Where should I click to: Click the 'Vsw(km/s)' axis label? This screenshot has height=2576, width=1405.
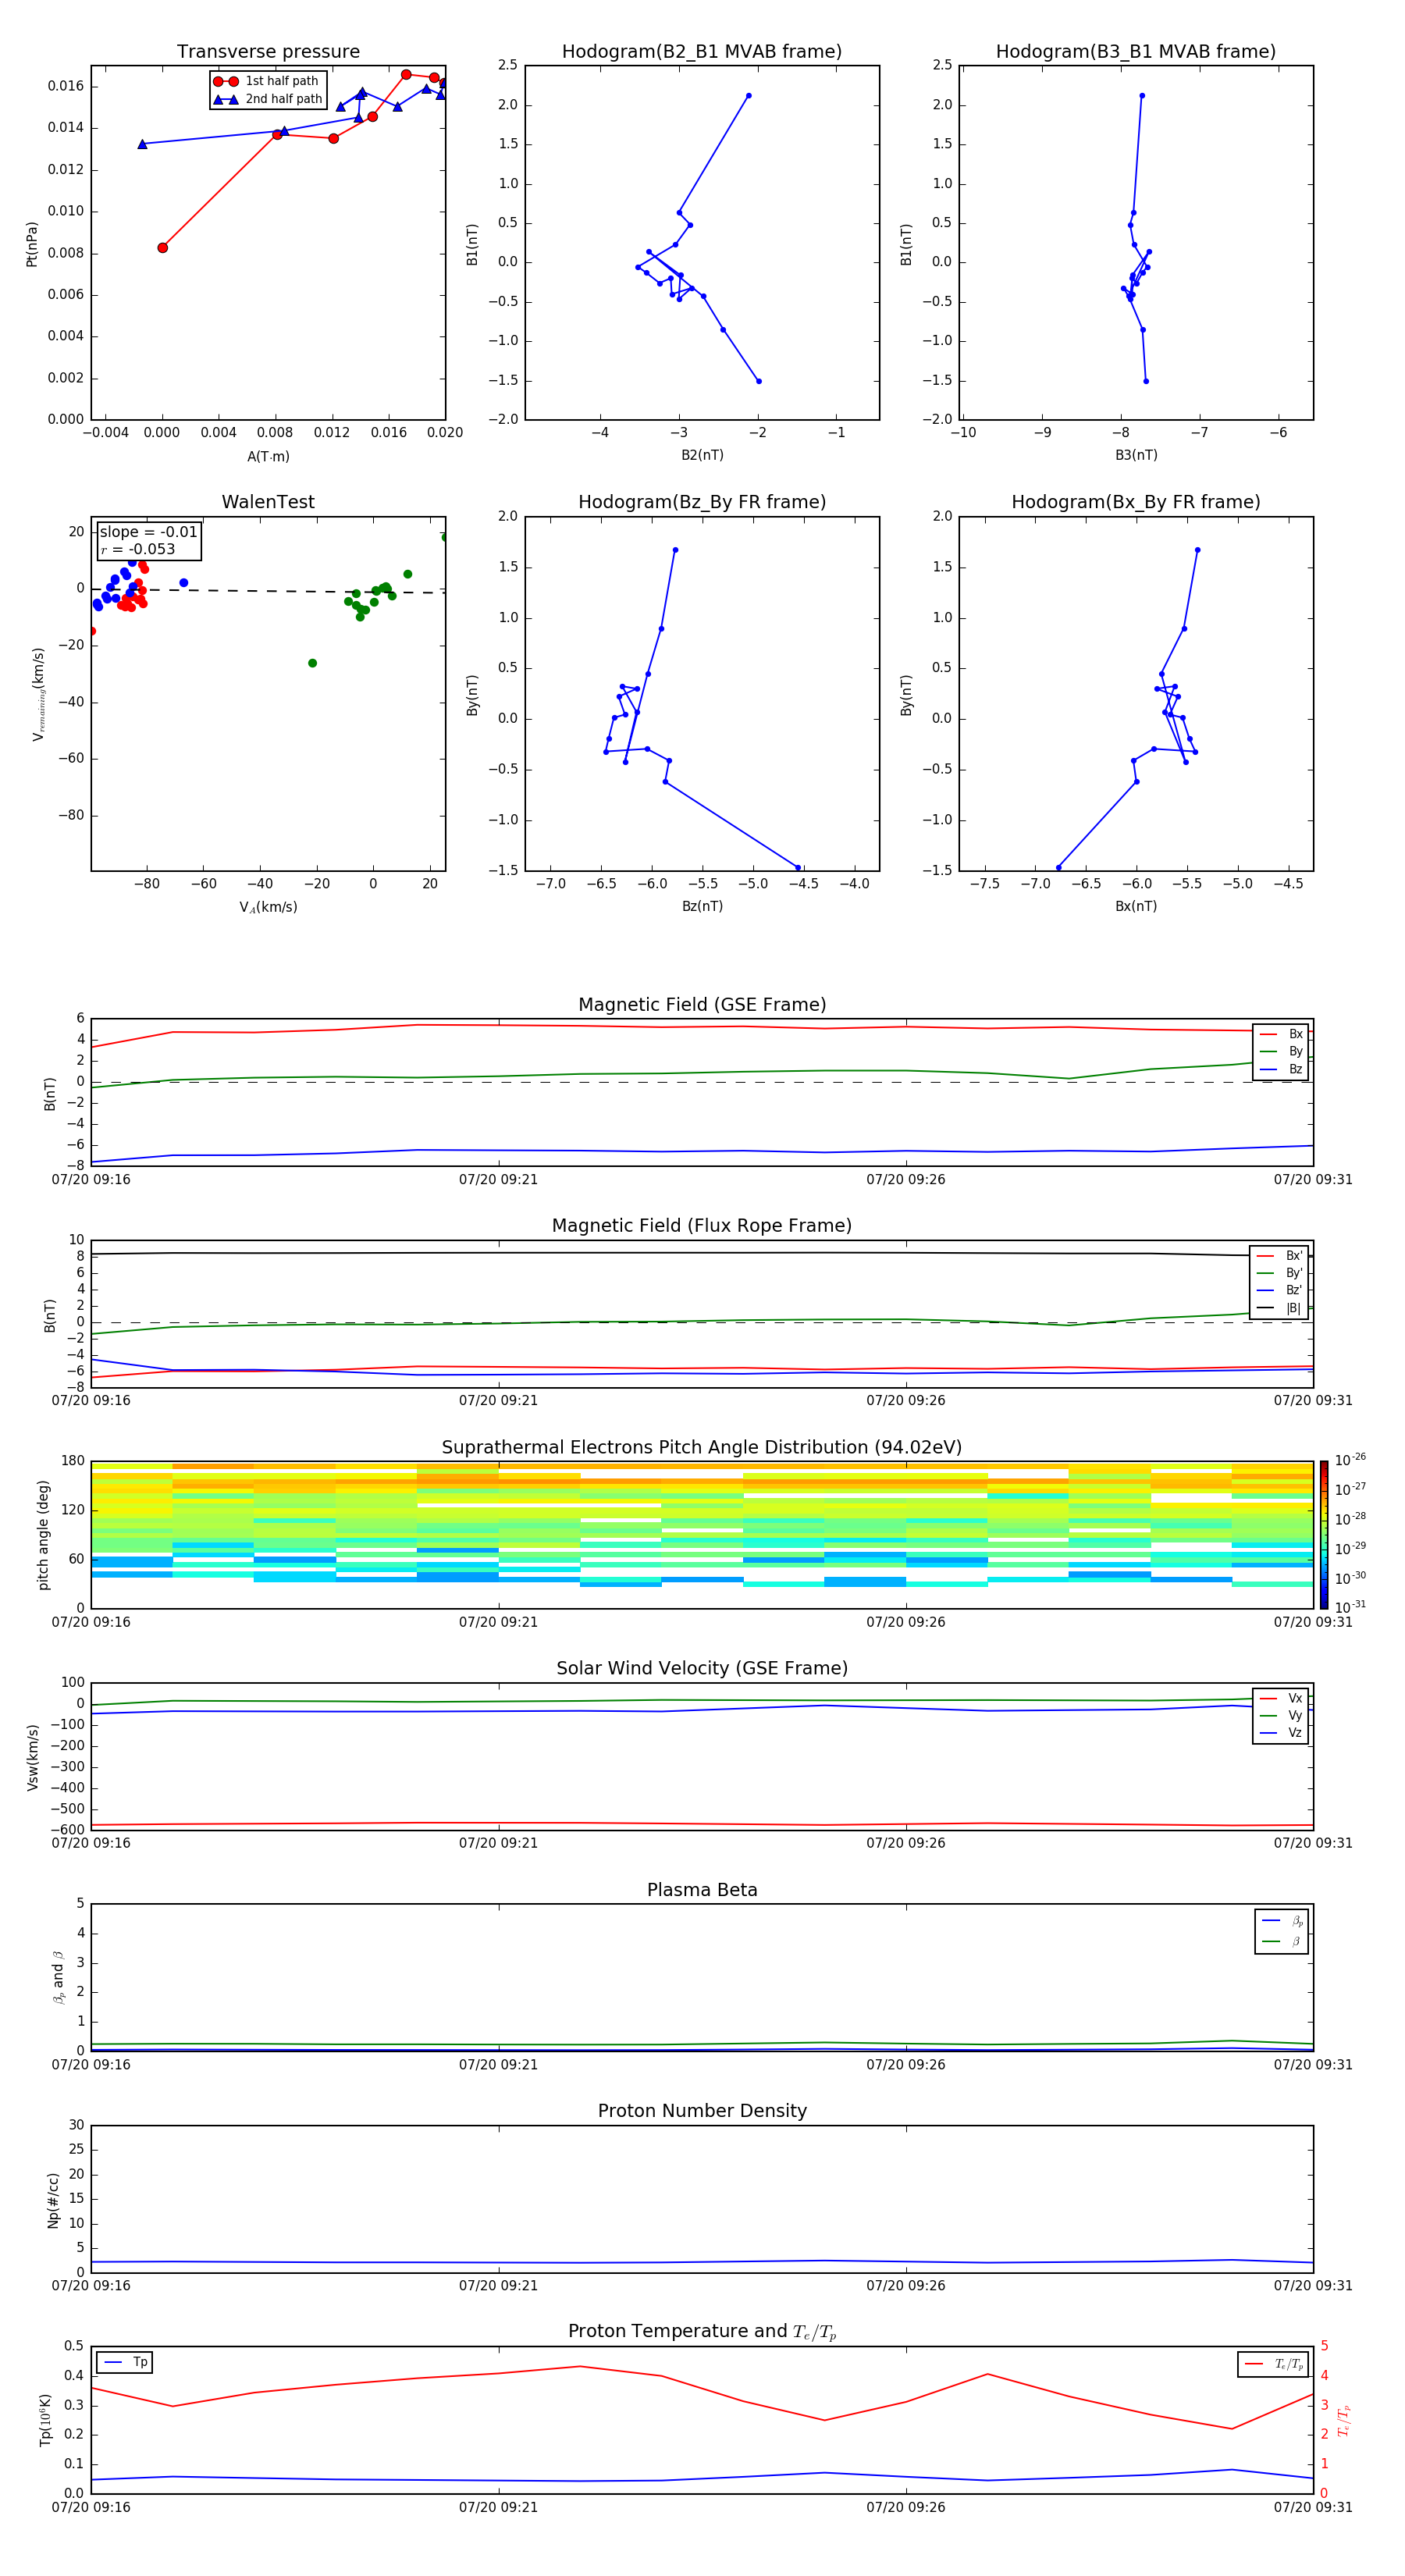(32, 1757)
